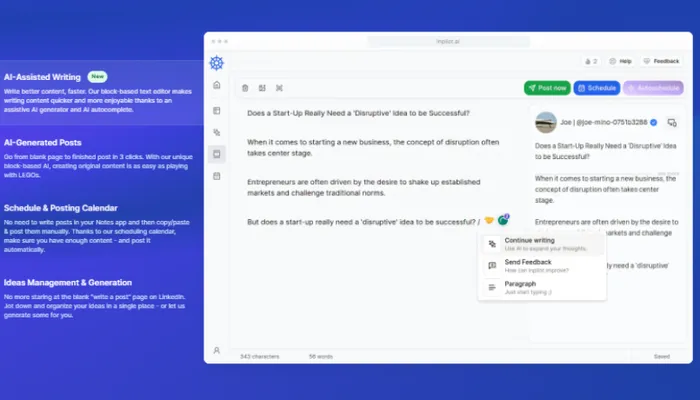The height and width of the screenshot is (400, 700).
Task: Click the green avatar badge in the editor
Action: click(503, 220)
